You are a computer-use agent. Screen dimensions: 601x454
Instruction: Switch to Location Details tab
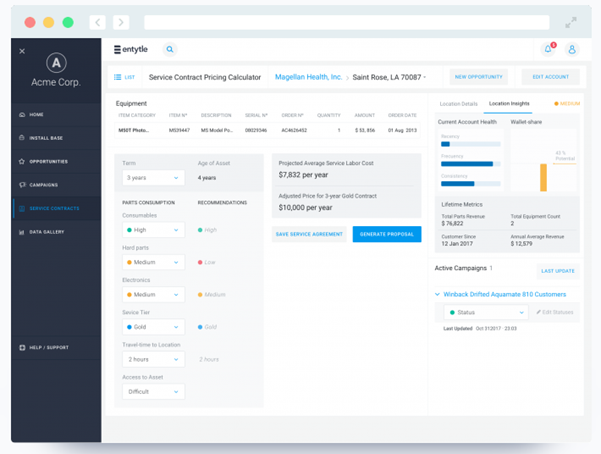click(458, 104)
